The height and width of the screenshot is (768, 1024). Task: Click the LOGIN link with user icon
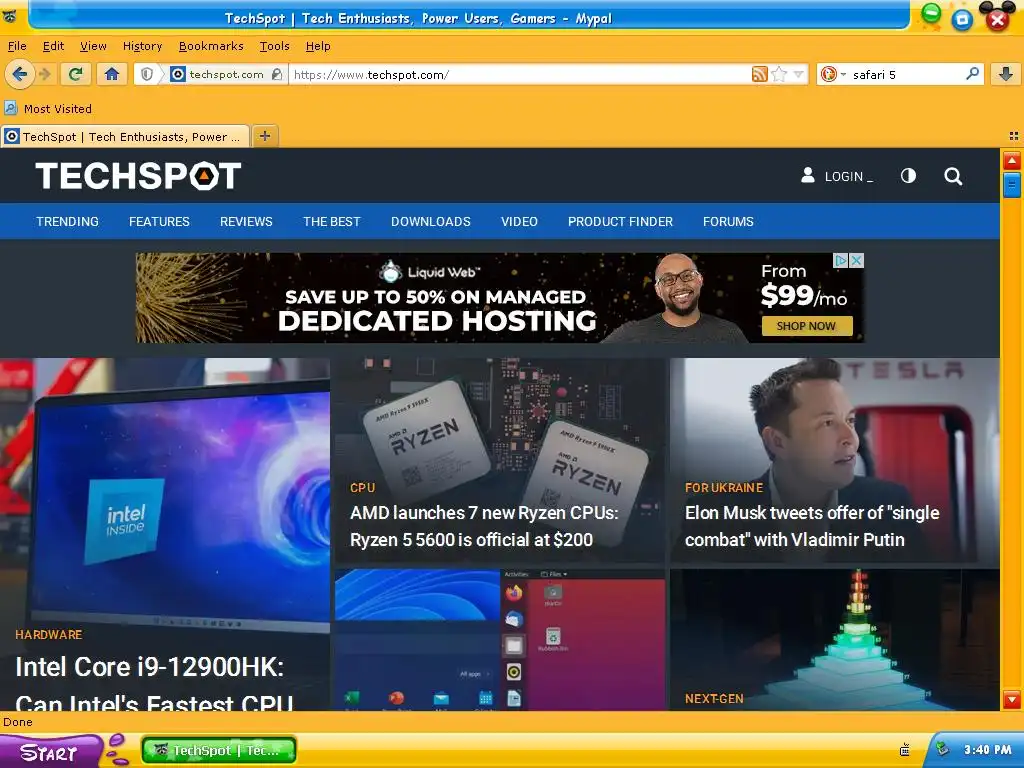[837, 176]
